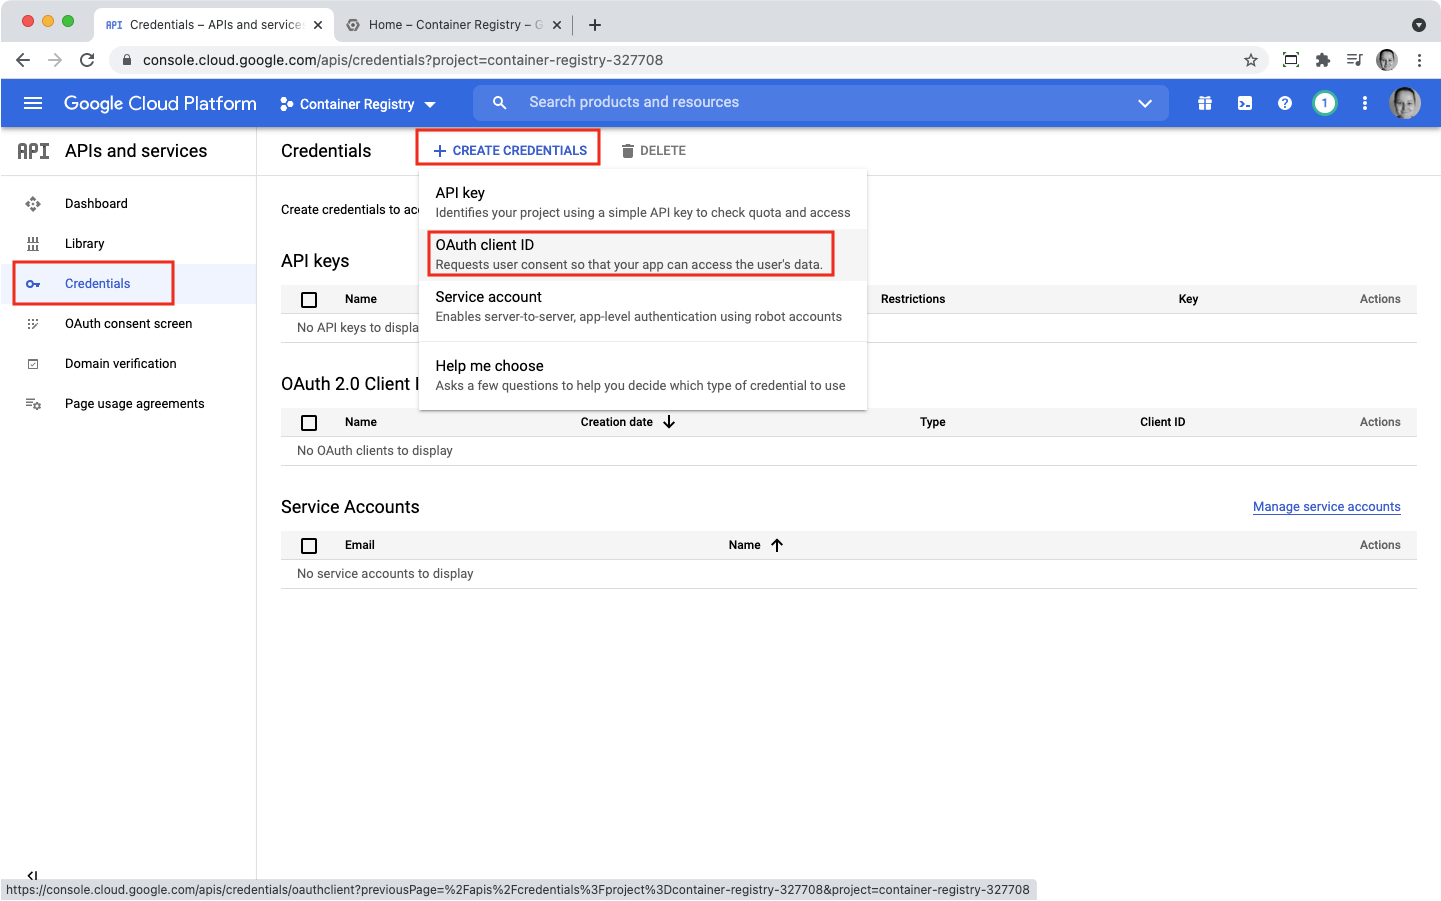Close the Home – Container Registry tab
This screenshot has height=901, width=1441.
pos(557,25)
